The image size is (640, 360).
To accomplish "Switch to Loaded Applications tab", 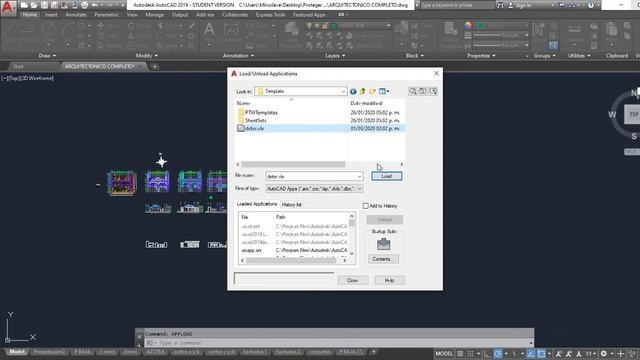I will 257,204.
